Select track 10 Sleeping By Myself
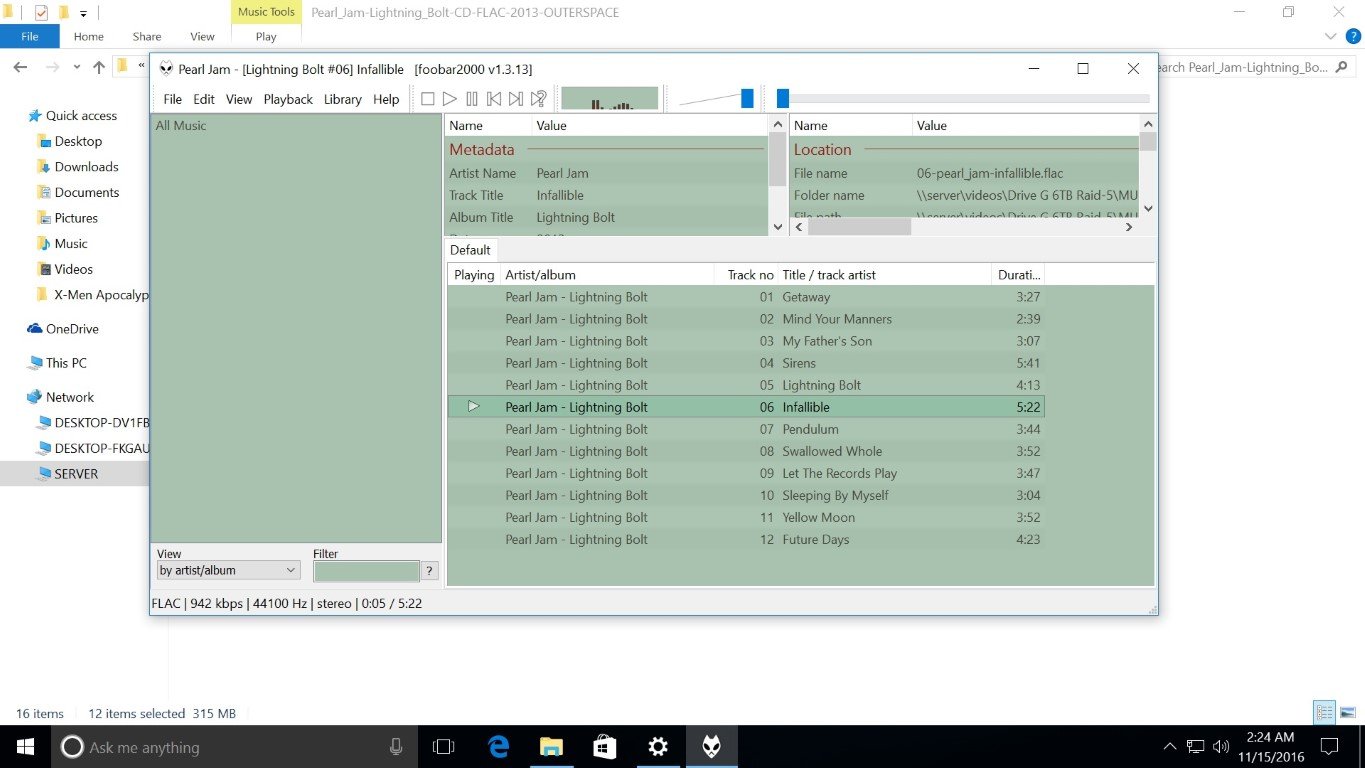 [746, 495]
